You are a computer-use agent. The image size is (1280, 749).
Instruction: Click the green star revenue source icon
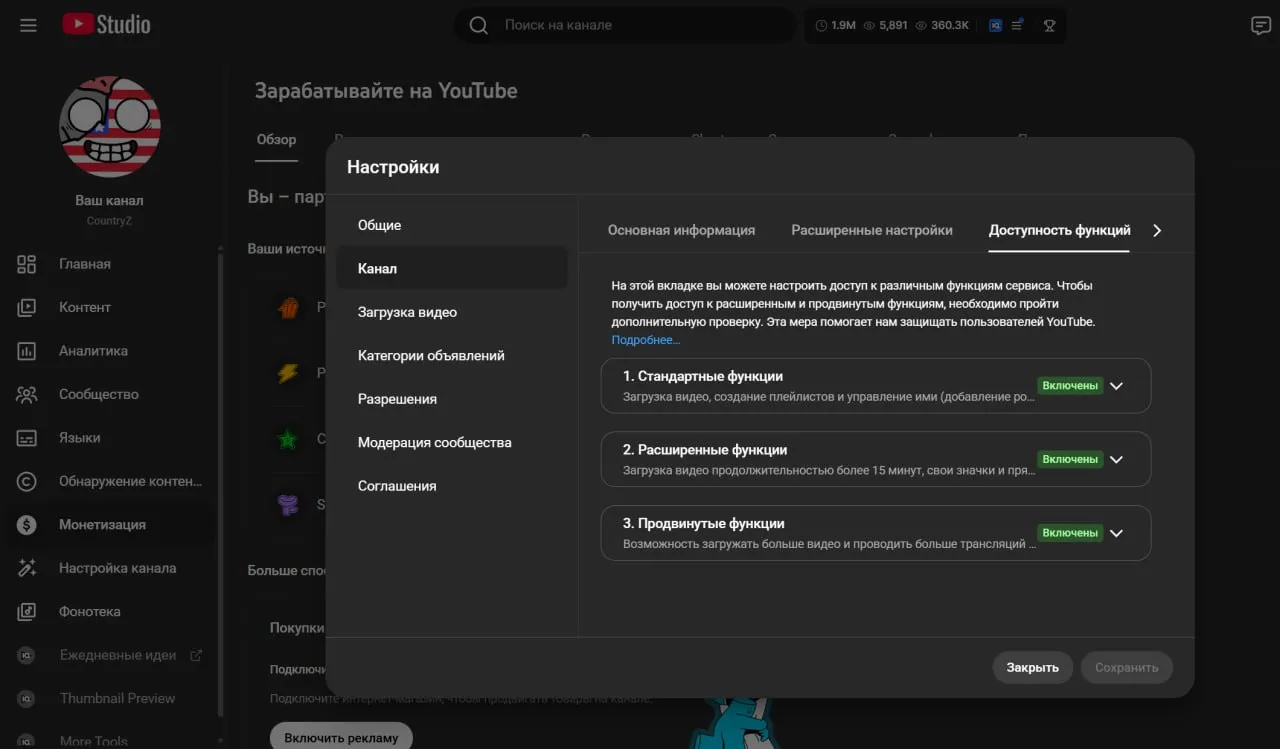coord(288,439)
